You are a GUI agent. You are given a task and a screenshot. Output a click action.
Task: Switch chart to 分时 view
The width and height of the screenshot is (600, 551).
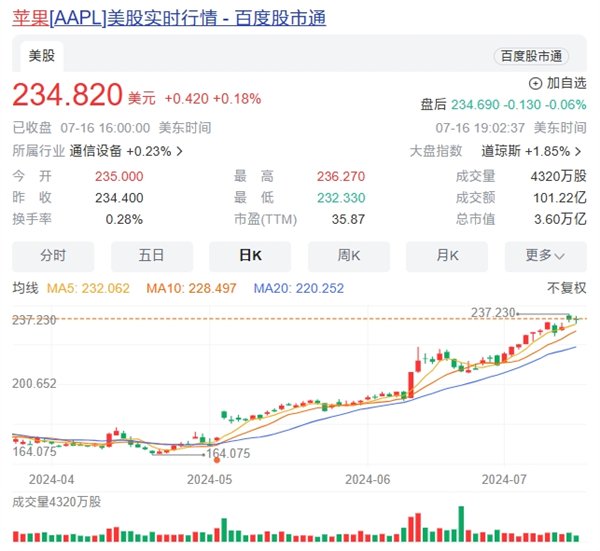pyautogui.click(x=53, y=256)
